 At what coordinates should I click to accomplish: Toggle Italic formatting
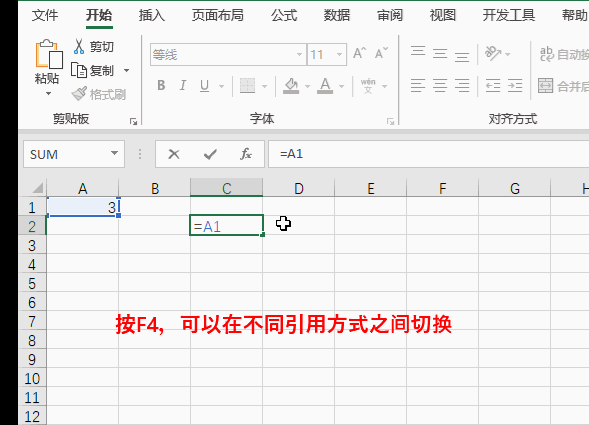(183, 86)
